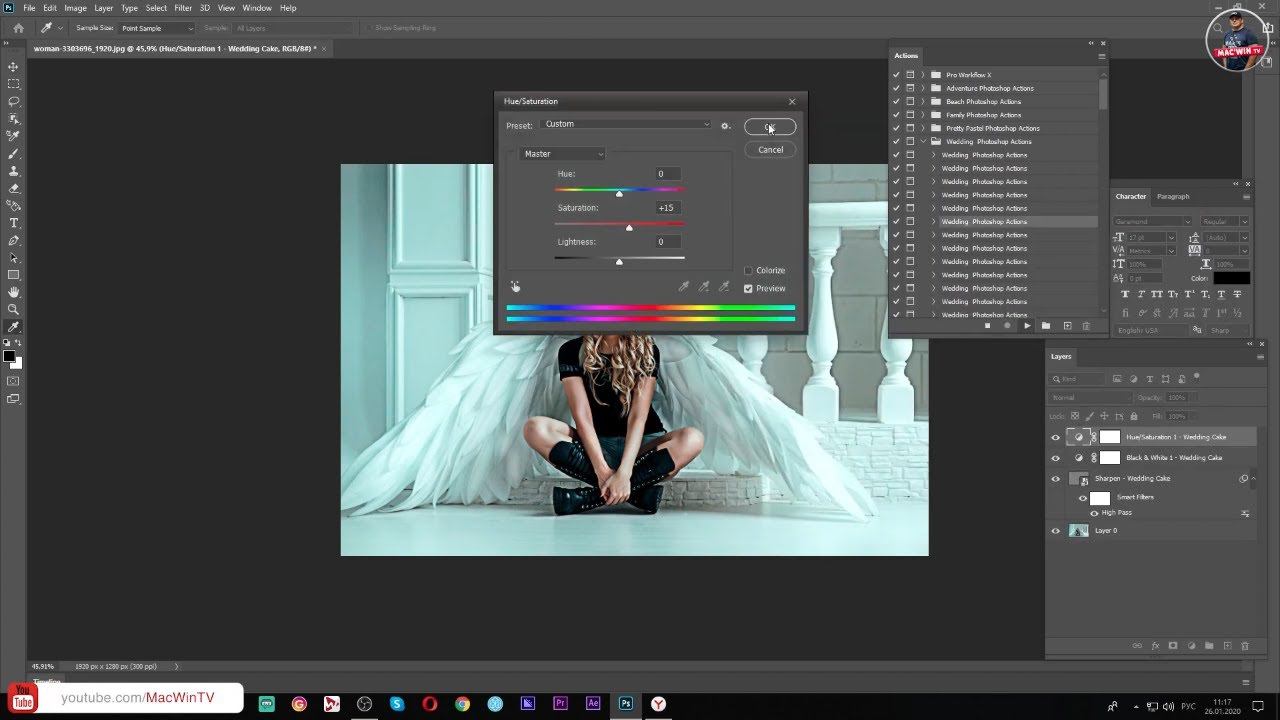This screenshot has height=720, width=1280.
Task: Click the Play selection button in Actions panel
Action: [x=1026, y=326]
